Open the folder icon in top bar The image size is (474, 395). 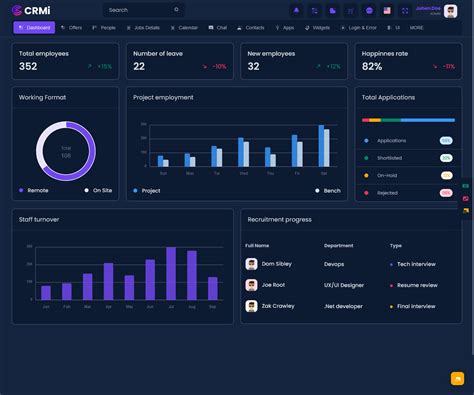point(332,11)
